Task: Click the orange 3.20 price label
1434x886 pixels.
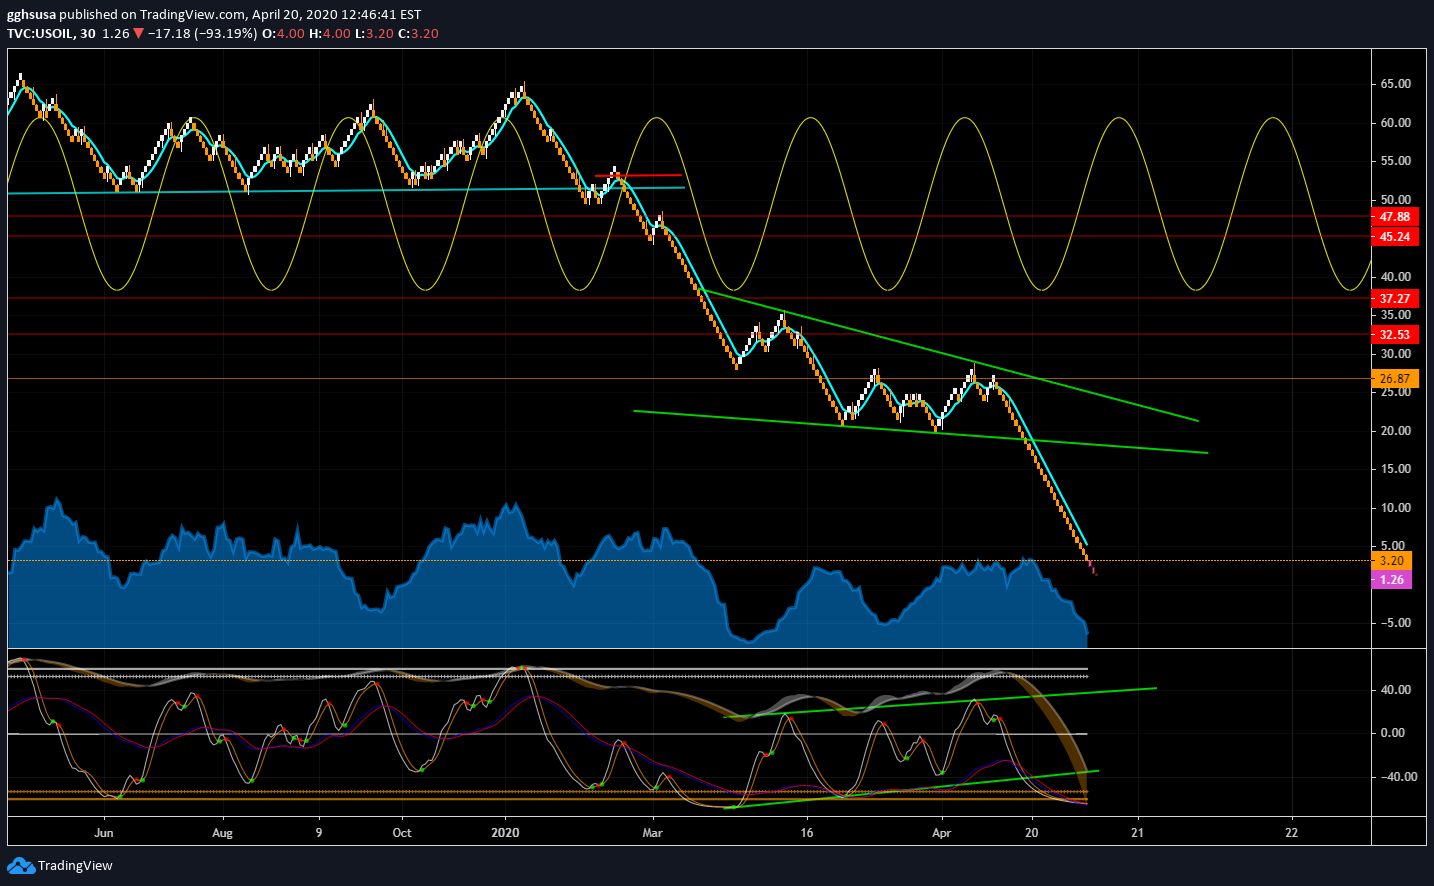Action: coord(1392,561)
